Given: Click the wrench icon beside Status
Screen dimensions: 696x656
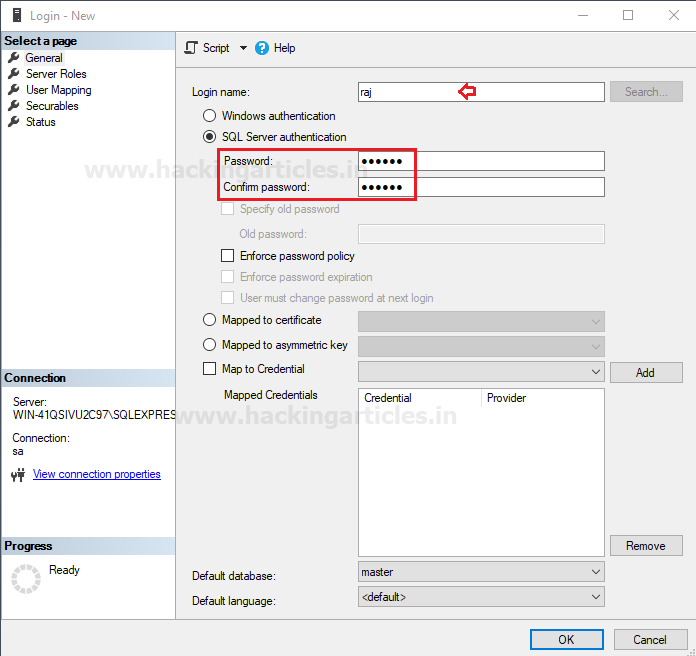Looking at the screenshot, I should [14, 121].
